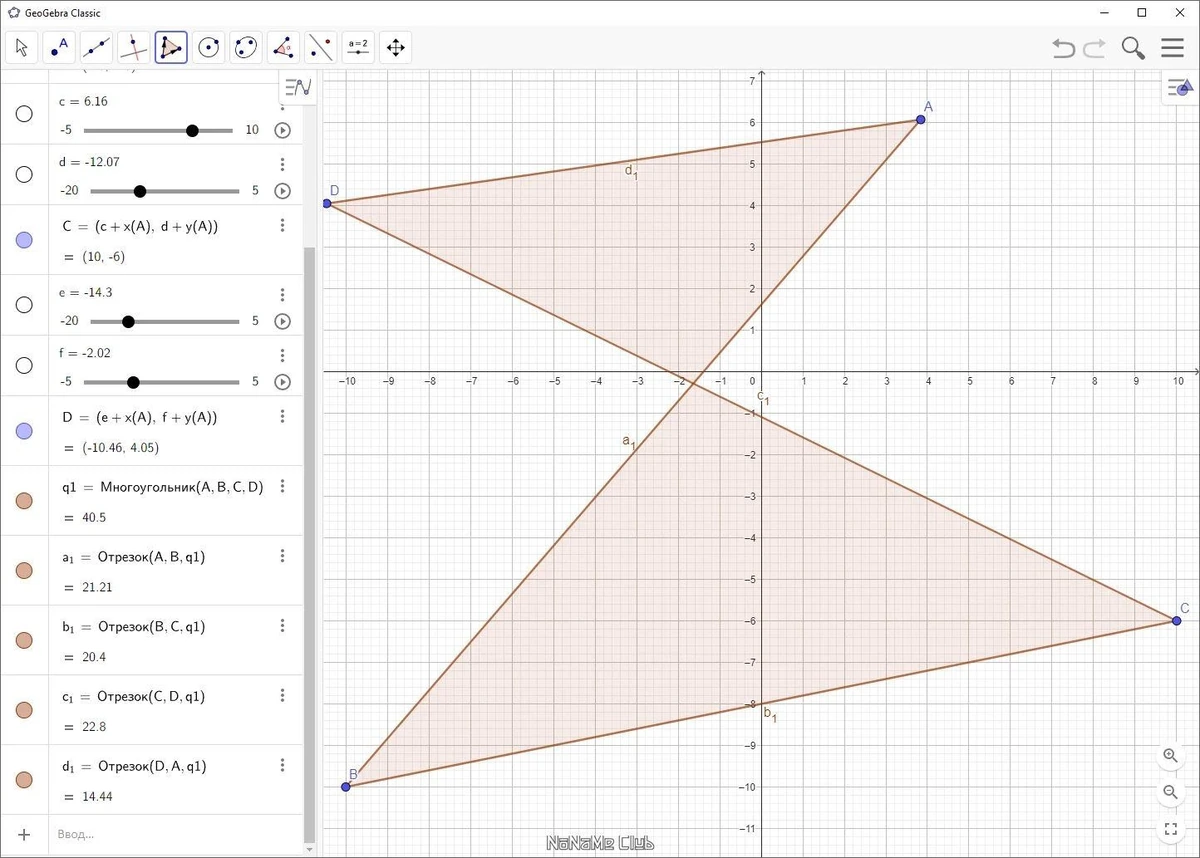
Task: Select point D on the graph
Action: coord(327,204)
